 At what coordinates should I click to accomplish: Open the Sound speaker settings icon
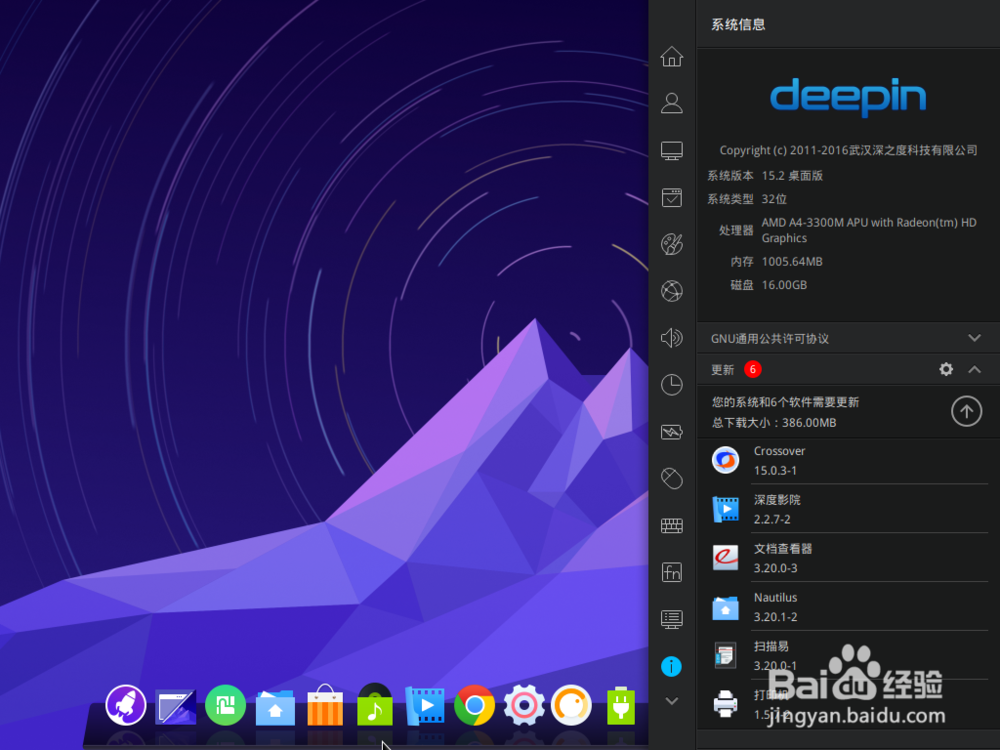671,338
